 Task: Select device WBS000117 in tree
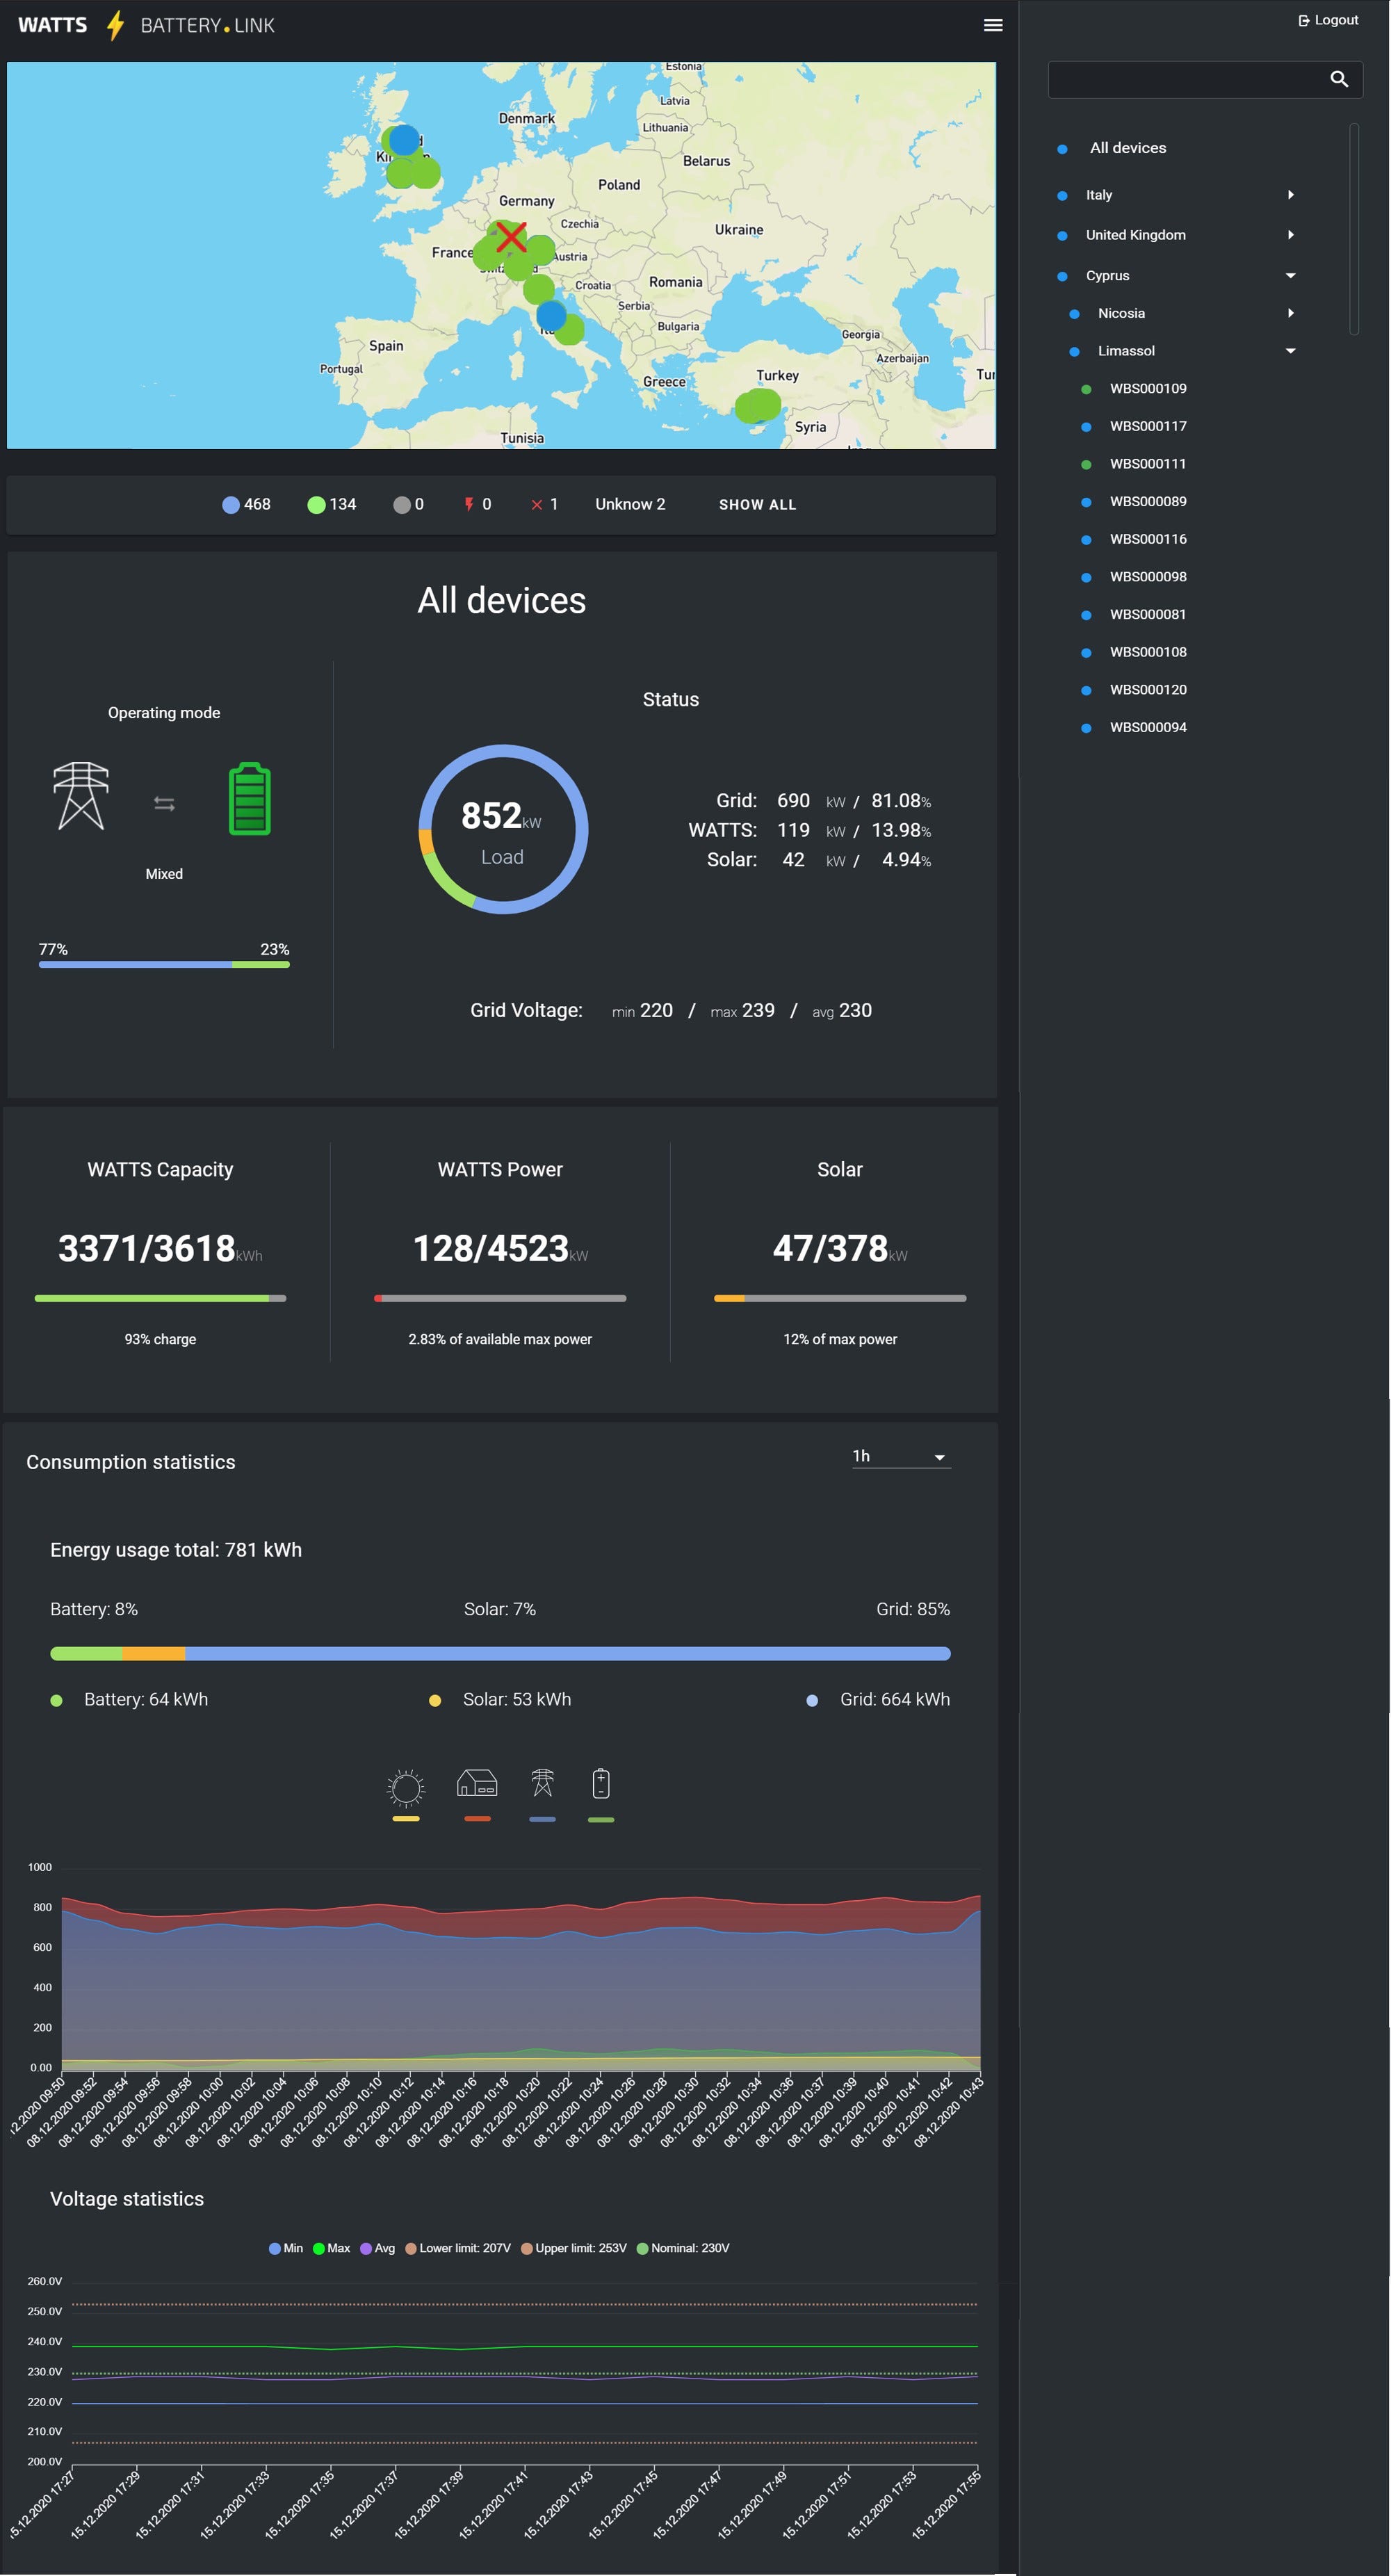1147,426
